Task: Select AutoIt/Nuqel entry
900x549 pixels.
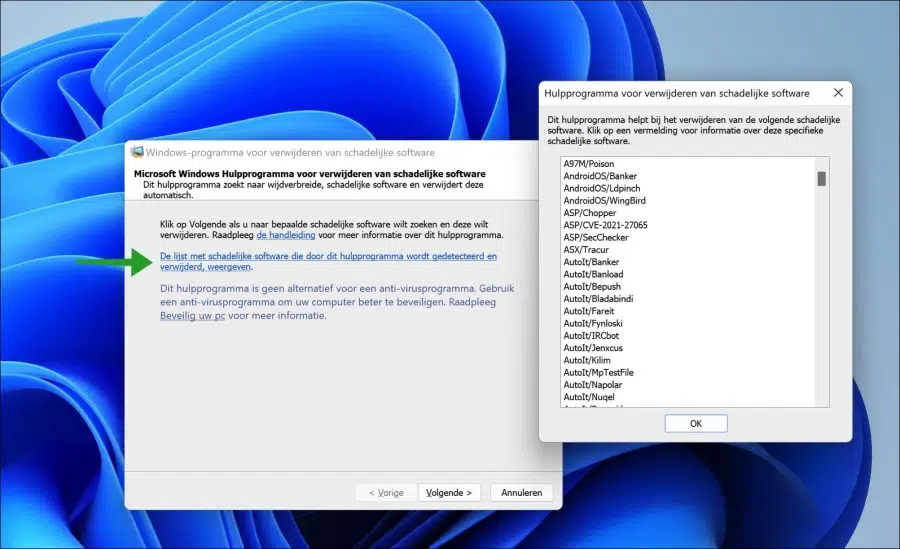Action: coord(589,397)
